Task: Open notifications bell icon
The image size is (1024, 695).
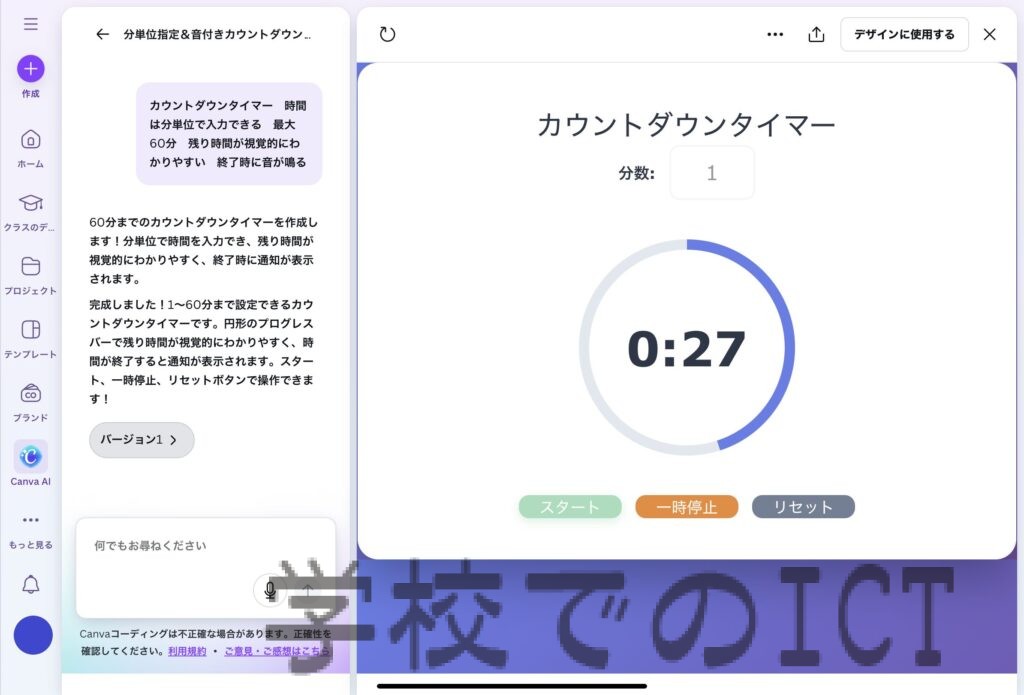Action: (x=30, y=585)
